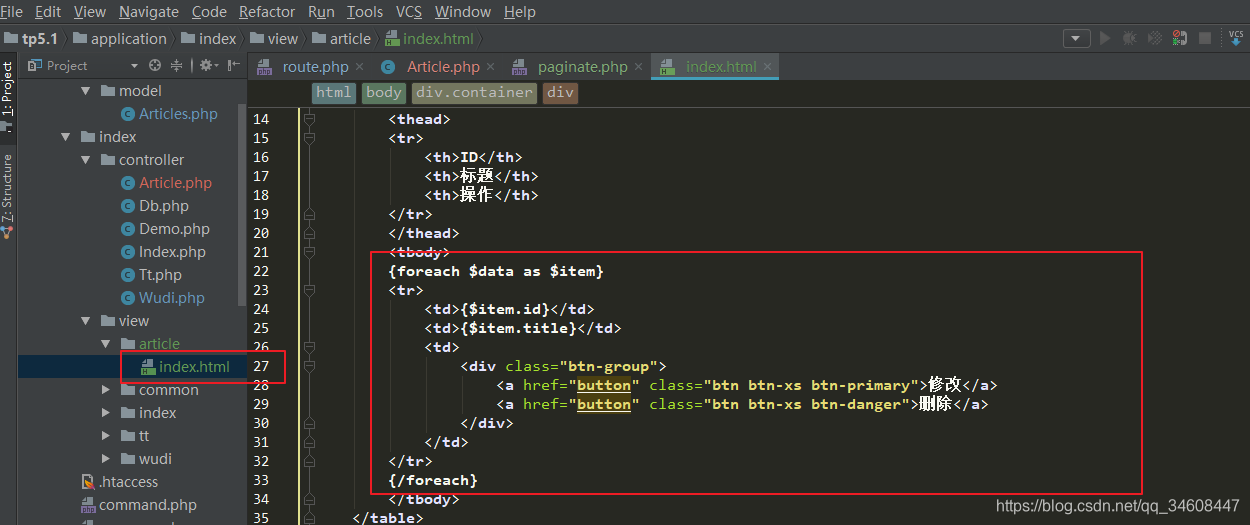
Task: Close the index.html editor tab
Action: (768, 67)
